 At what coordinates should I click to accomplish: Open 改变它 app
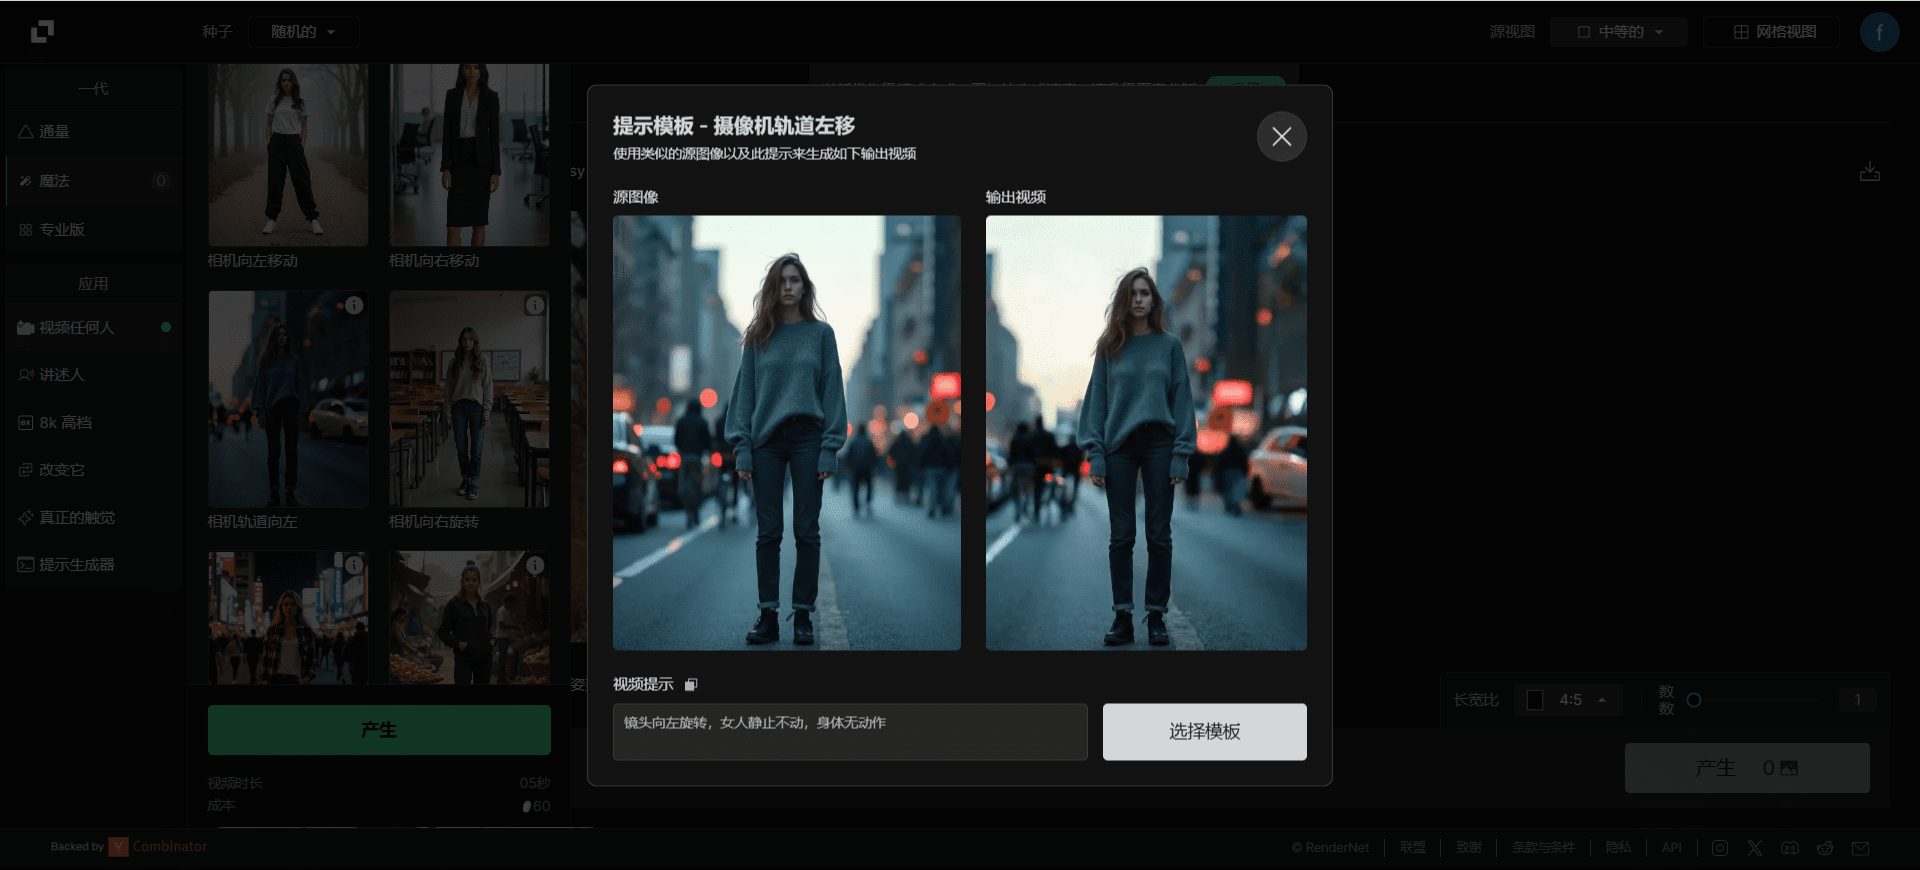tap(94, 470)
